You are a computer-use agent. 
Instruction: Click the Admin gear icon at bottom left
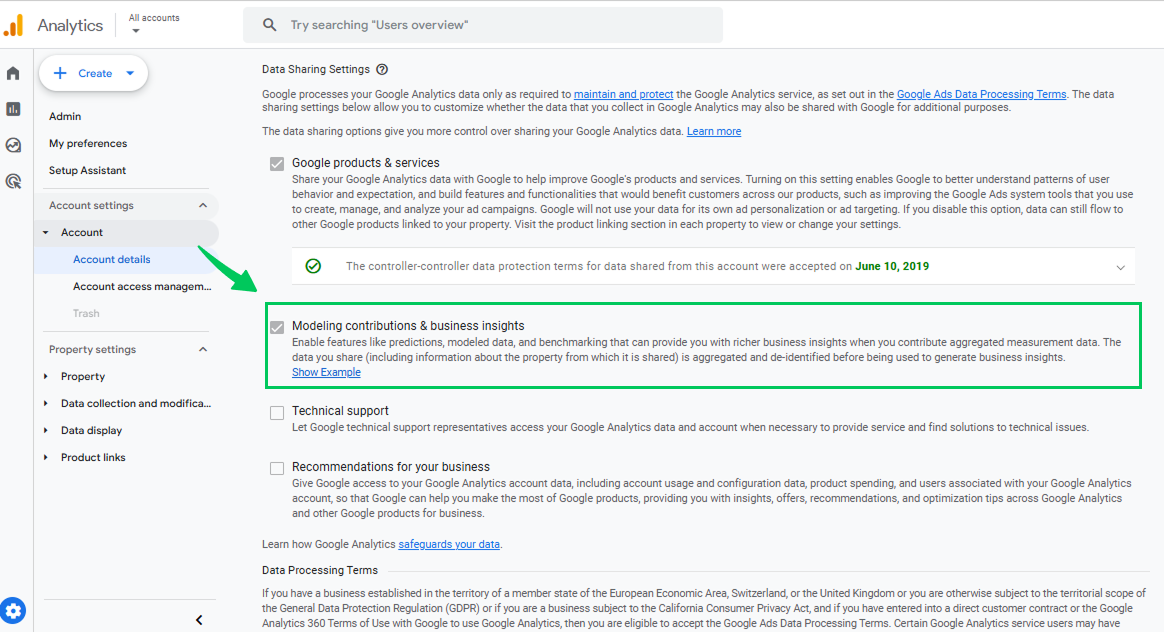[13, 611]
